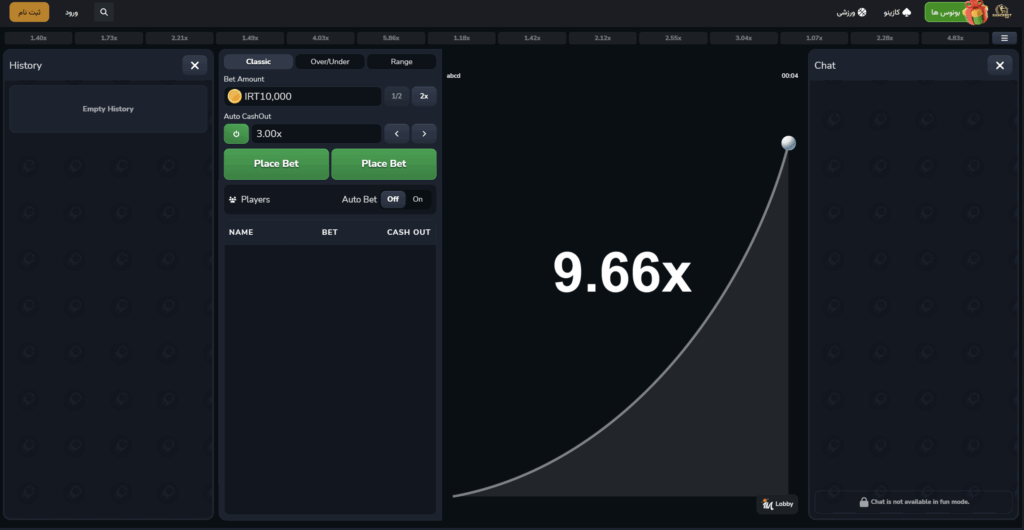1024x530 pixels.
Task: Close the History panel
Action: point(195,65)
